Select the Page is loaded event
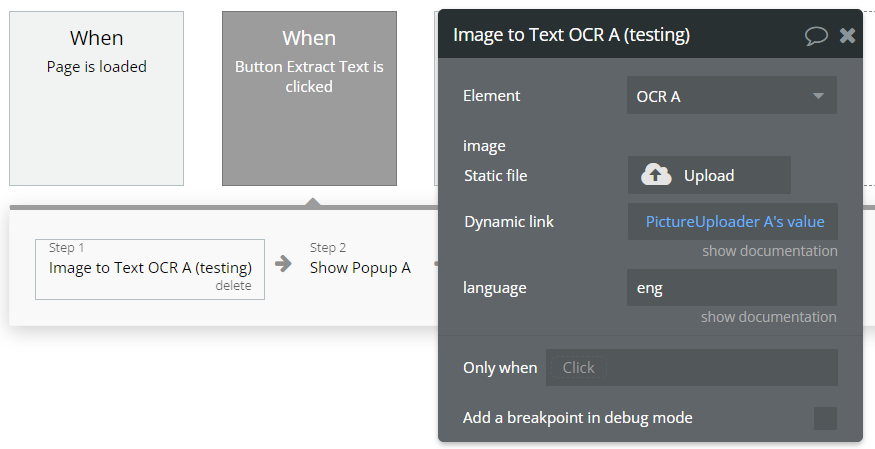The width and height of the screenshot is (875, 449). (97, 98)
